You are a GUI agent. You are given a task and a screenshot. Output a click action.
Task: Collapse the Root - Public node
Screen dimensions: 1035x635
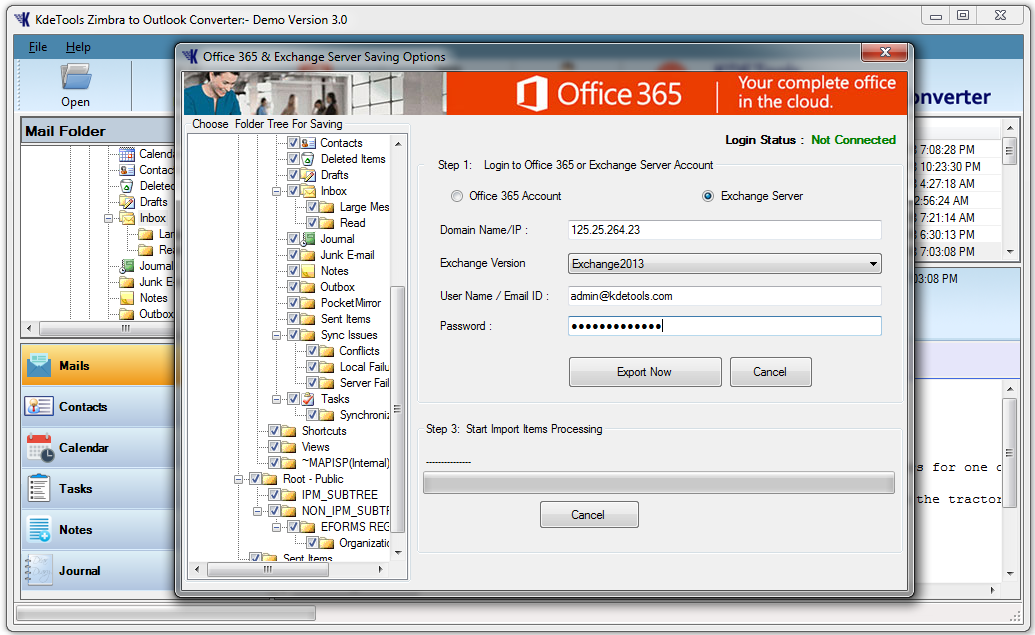pyautogui.click(x=238, y=479)
